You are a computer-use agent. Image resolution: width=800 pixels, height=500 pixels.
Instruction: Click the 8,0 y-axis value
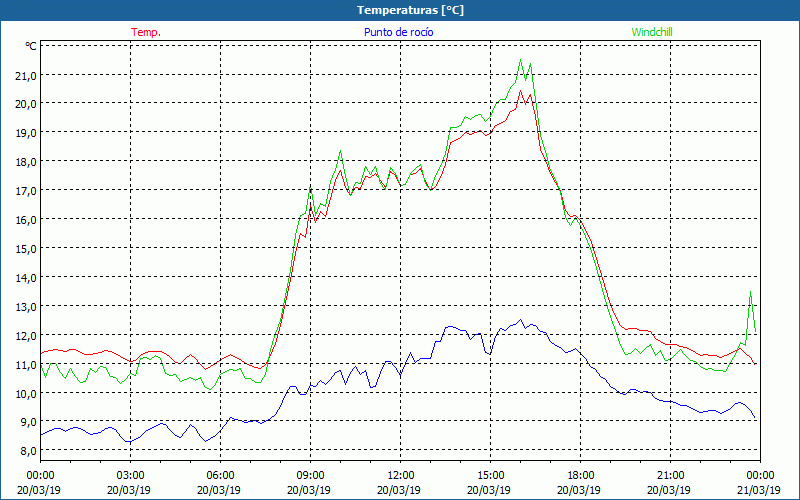(29, 451)
